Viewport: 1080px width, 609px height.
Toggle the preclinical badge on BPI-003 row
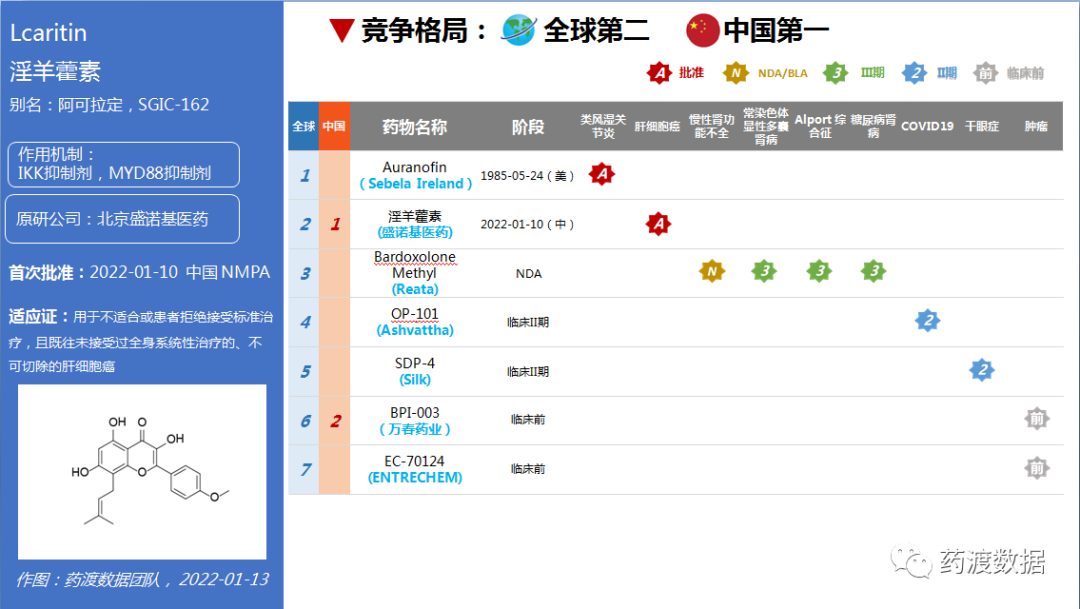tap(1037, 419)
